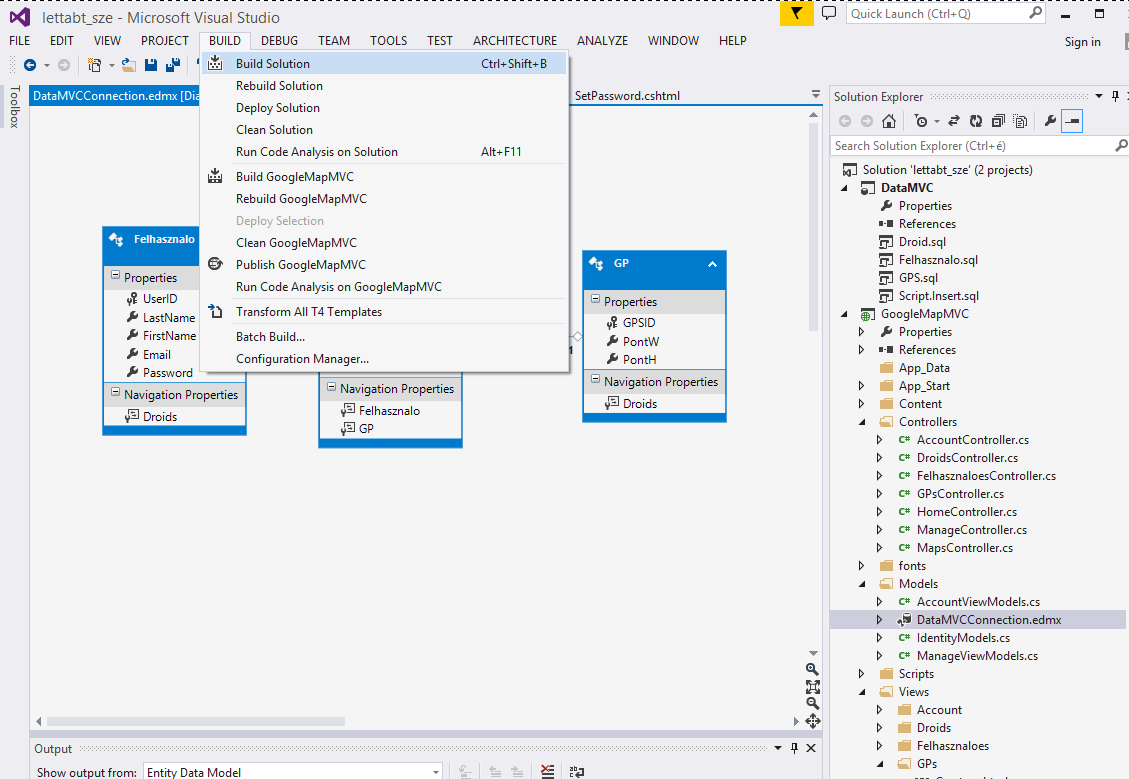
Task: Open HomeController.cs in Solution Explorer
Action: tap(966, 512)
